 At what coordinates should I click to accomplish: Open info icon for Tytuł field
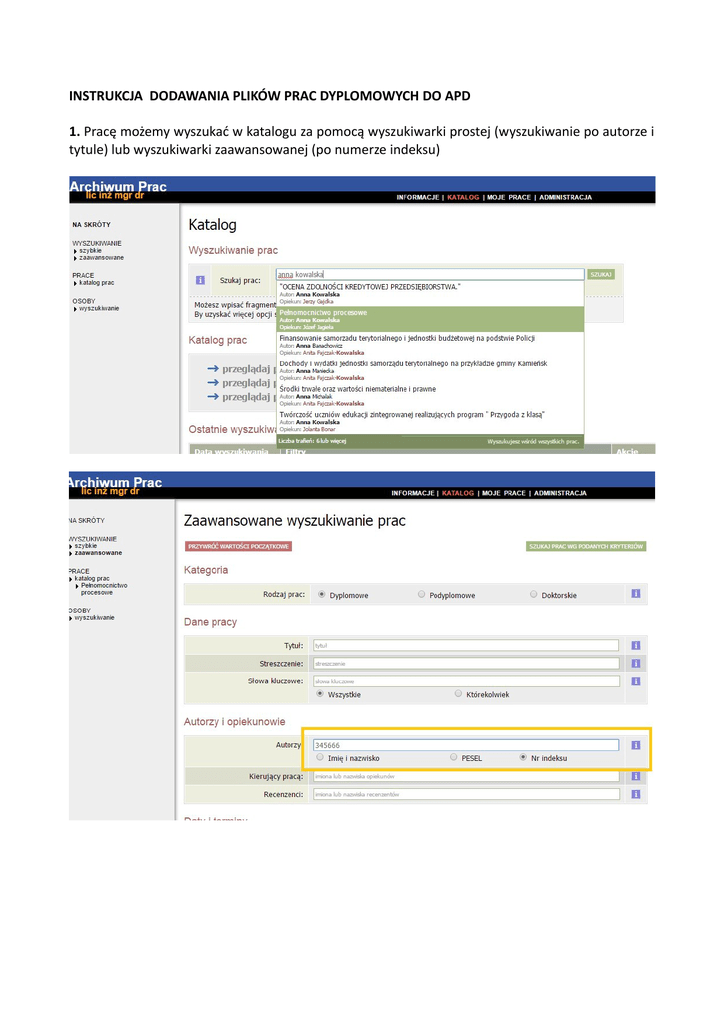pos(635,646)
